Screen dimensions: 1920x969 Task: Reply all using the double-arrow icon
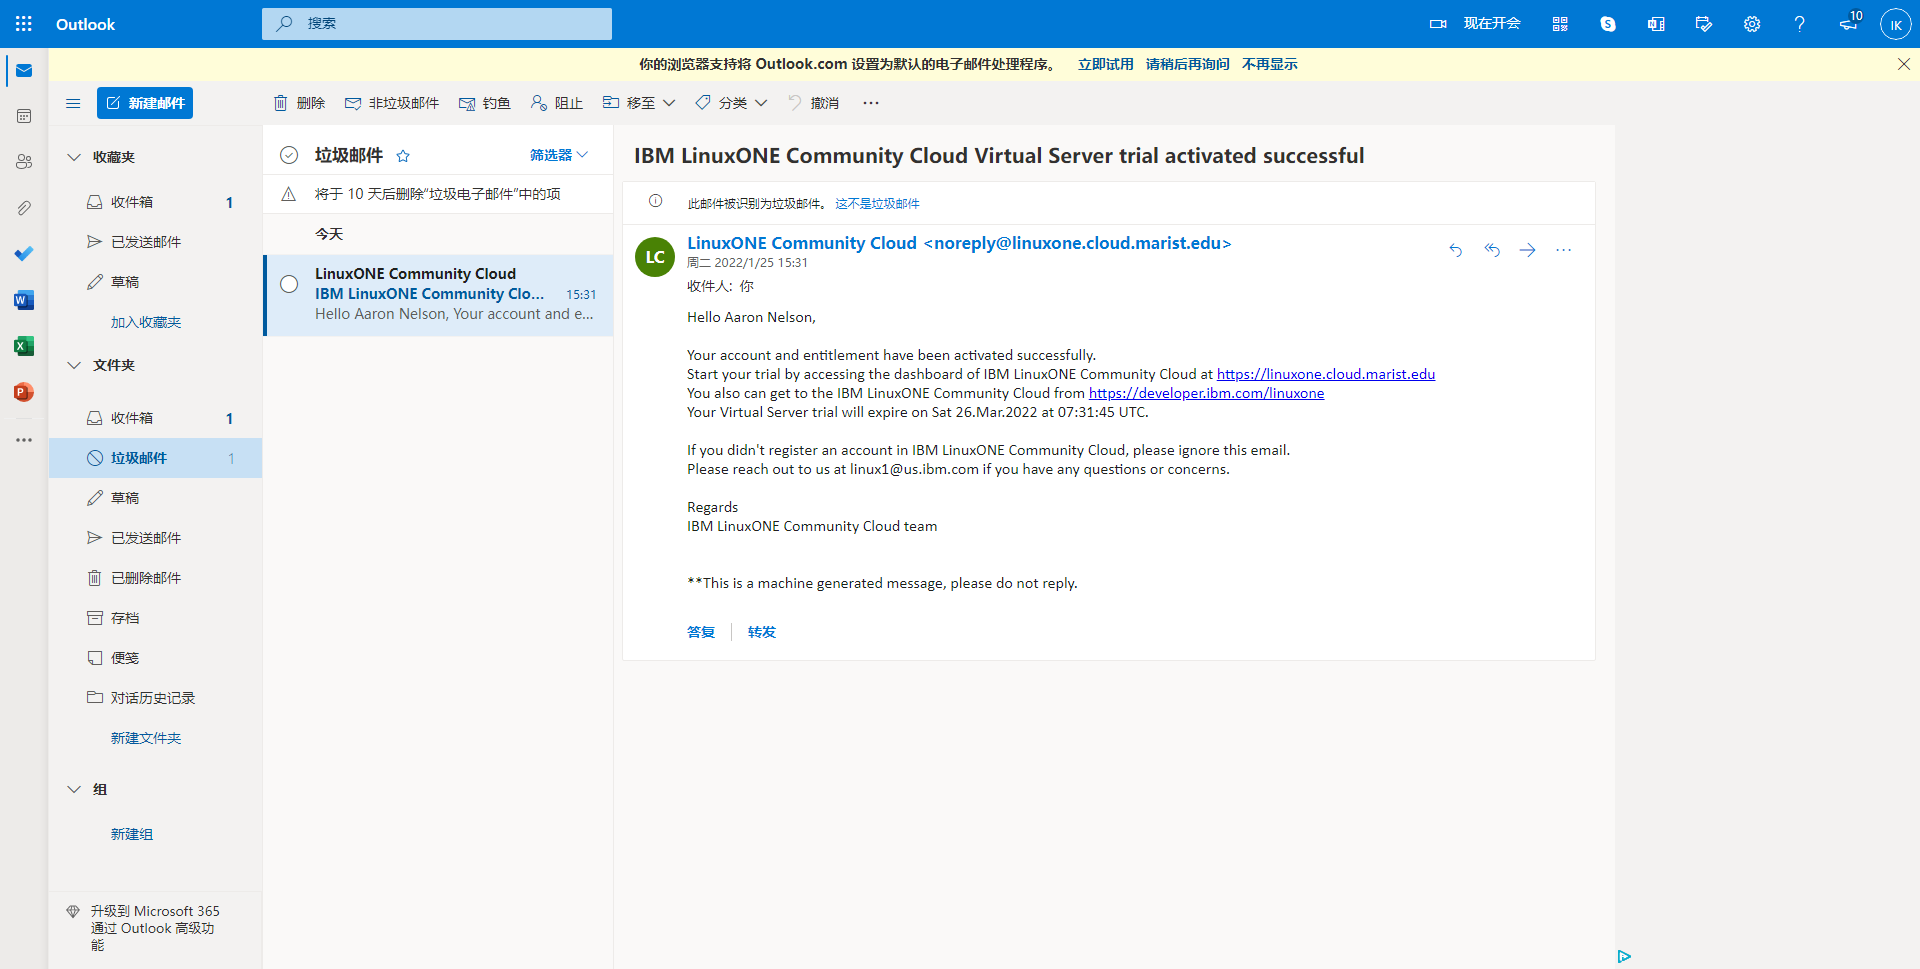click(1492, 250)
